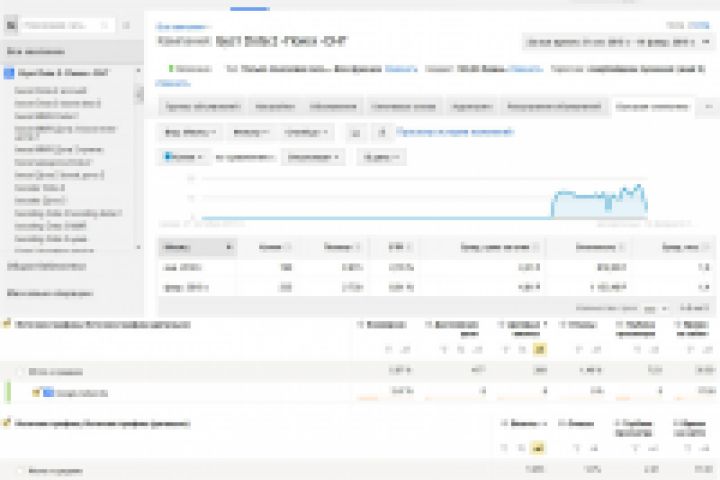
Task: Open the date range dropdown at top right
Action: click(618, 43)
